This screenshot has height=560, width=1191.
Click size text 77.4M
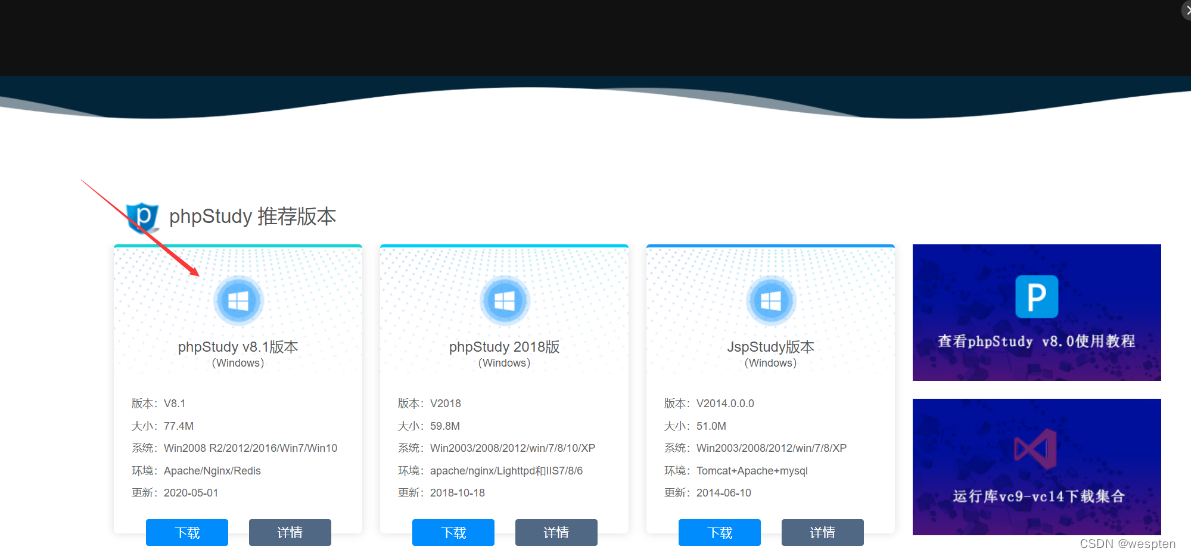click(x=178, y=426)
